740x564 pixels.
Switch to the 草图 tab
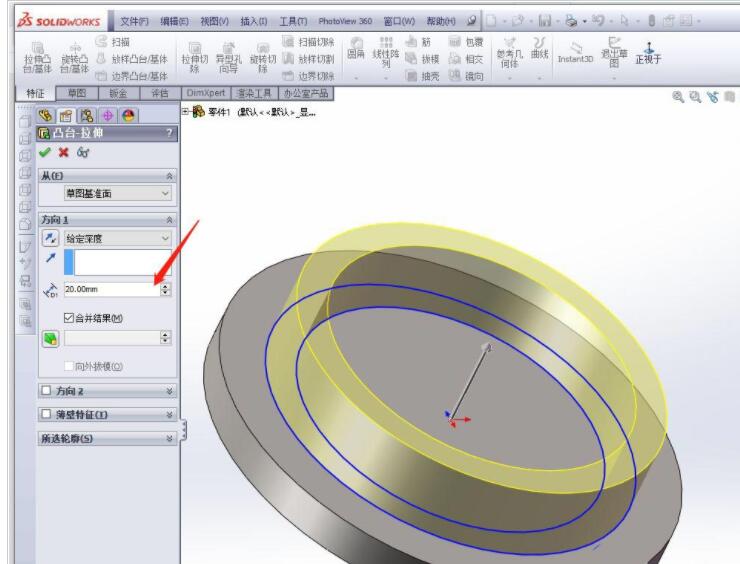[x=77, y=93]
